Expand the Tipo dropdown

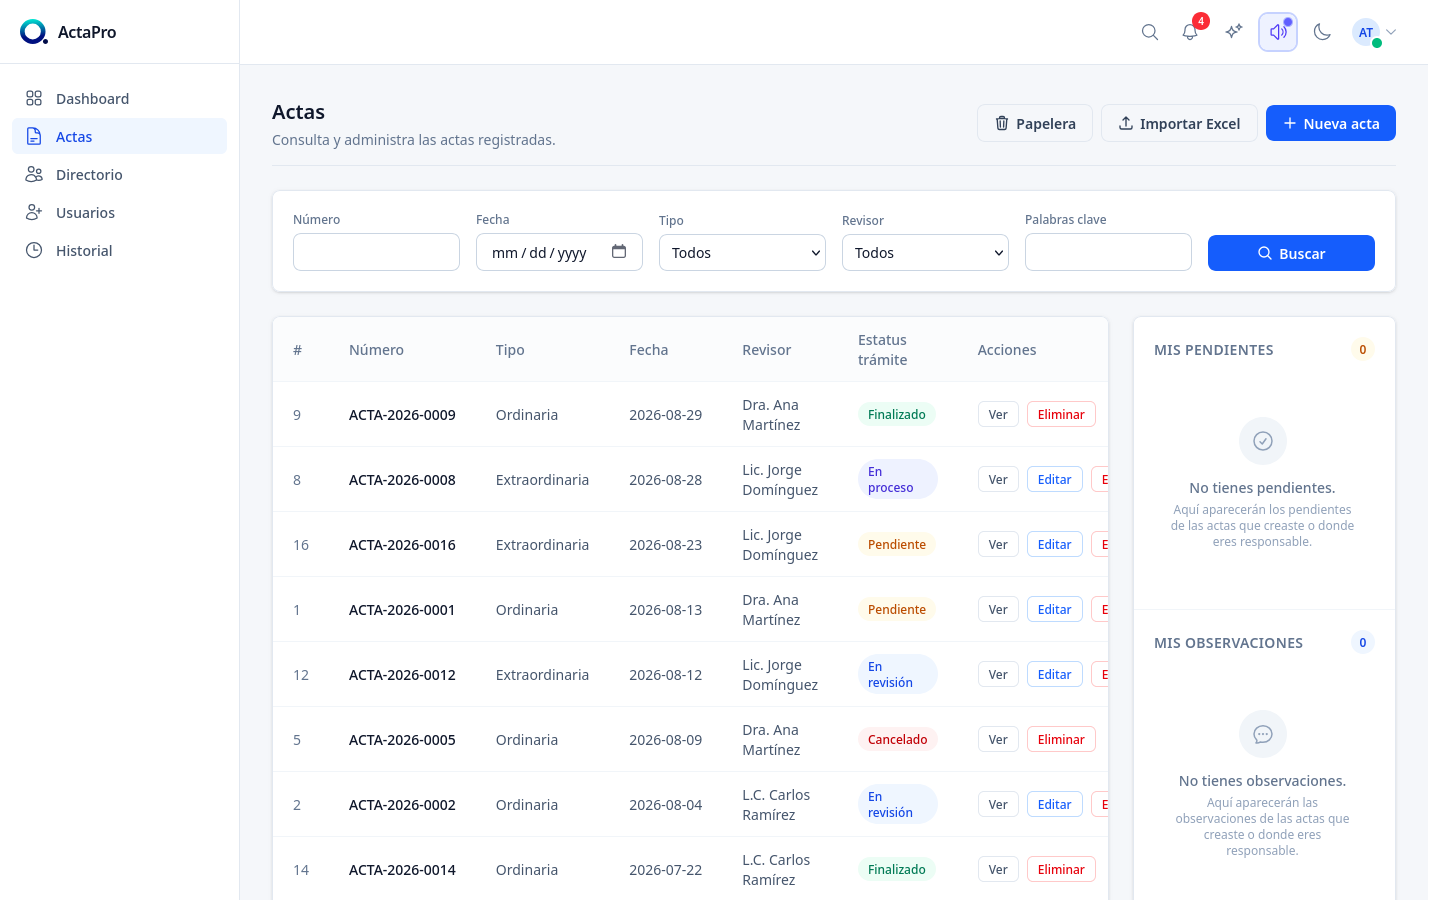click(x=742, y=253)
